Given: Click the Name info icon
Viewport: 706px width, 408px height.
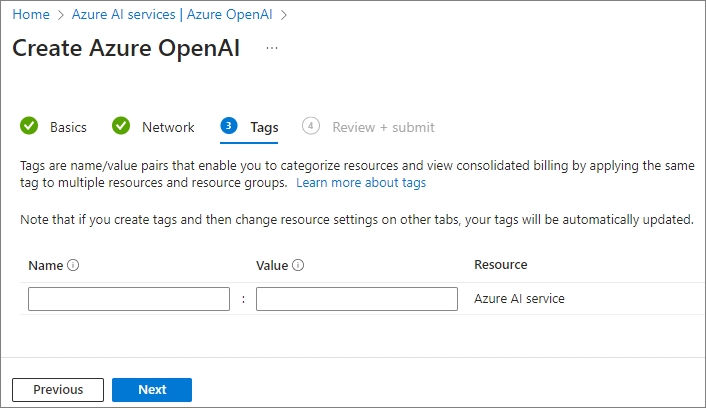Looking at the screenshot, I should pyautogui.click(x=73, y=265).
